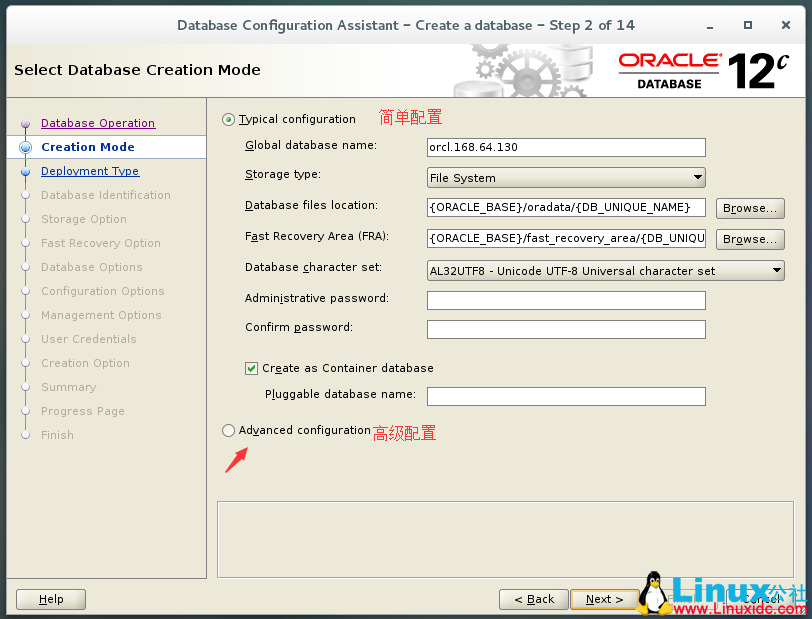Open Help for this wizard step
812x619 pixels.
(x=50, y=598)
